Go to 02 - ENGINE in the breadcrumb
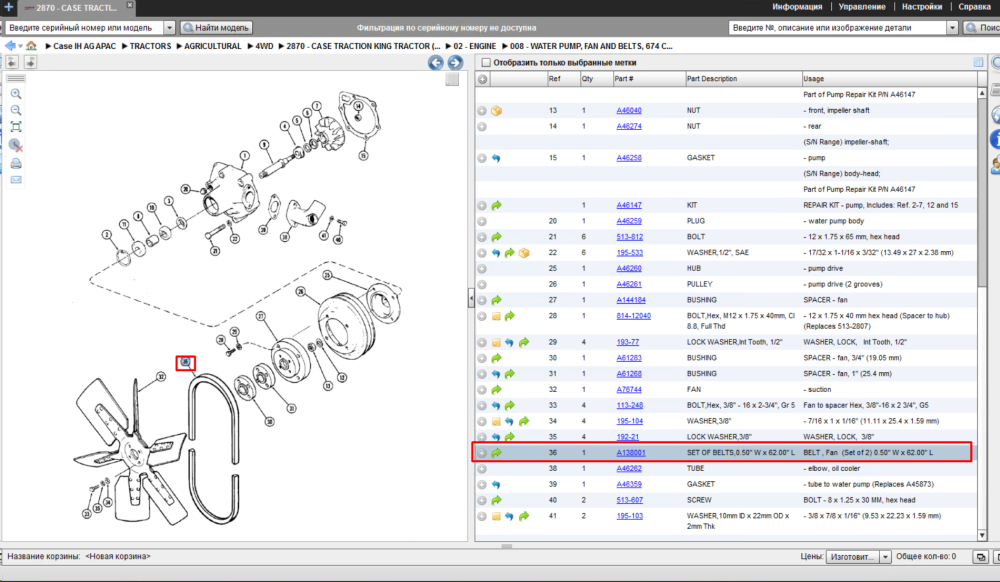 474,47
